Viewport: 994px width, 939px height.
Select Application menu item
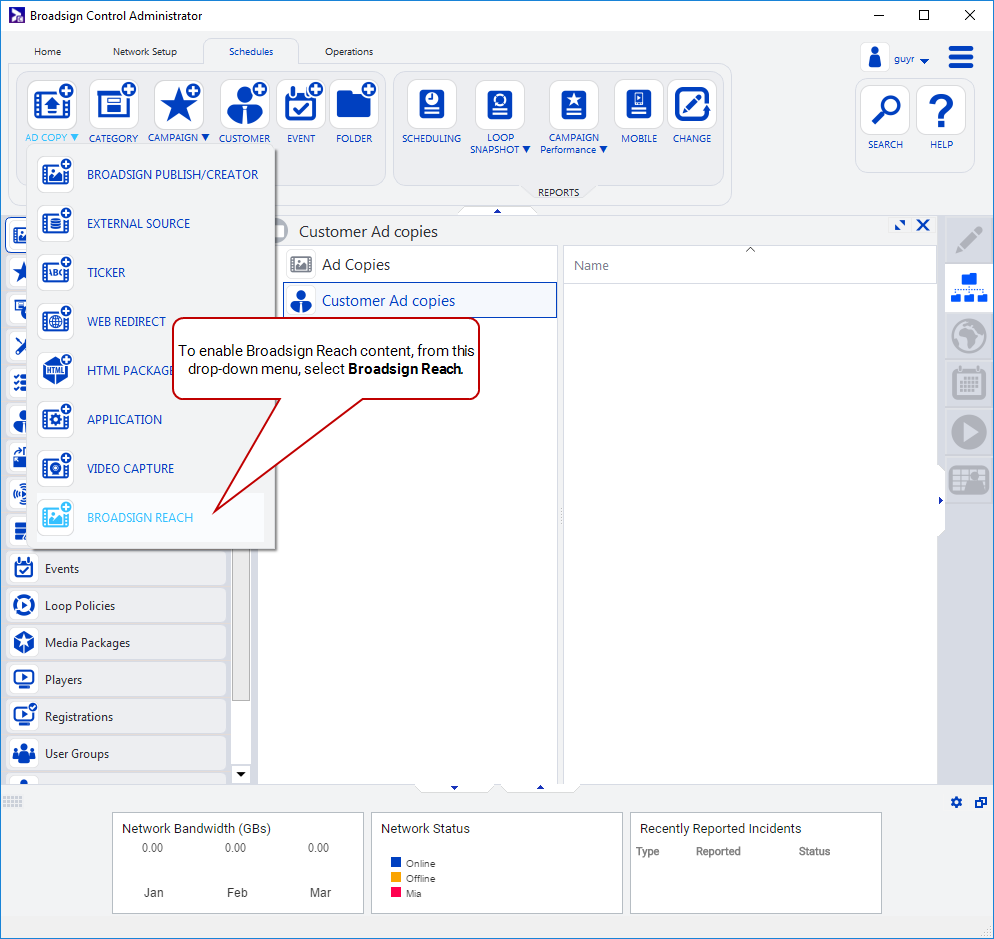pyautogui.click(x=150, y=420)
